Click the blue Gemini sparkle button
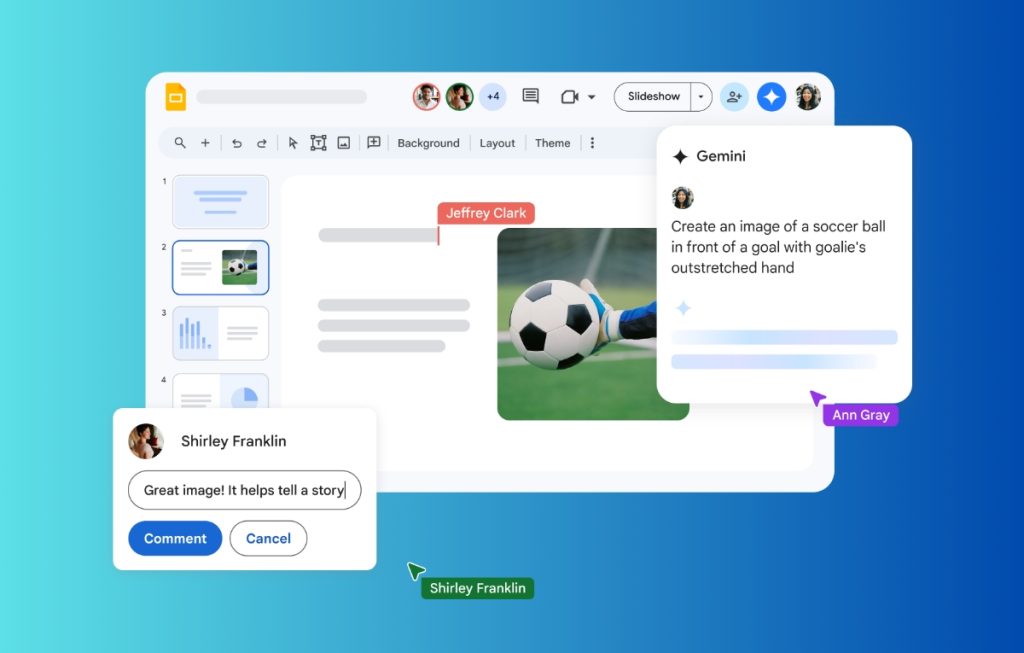The height and width of the screenshot is (653, 1024). tap(771, 97)
